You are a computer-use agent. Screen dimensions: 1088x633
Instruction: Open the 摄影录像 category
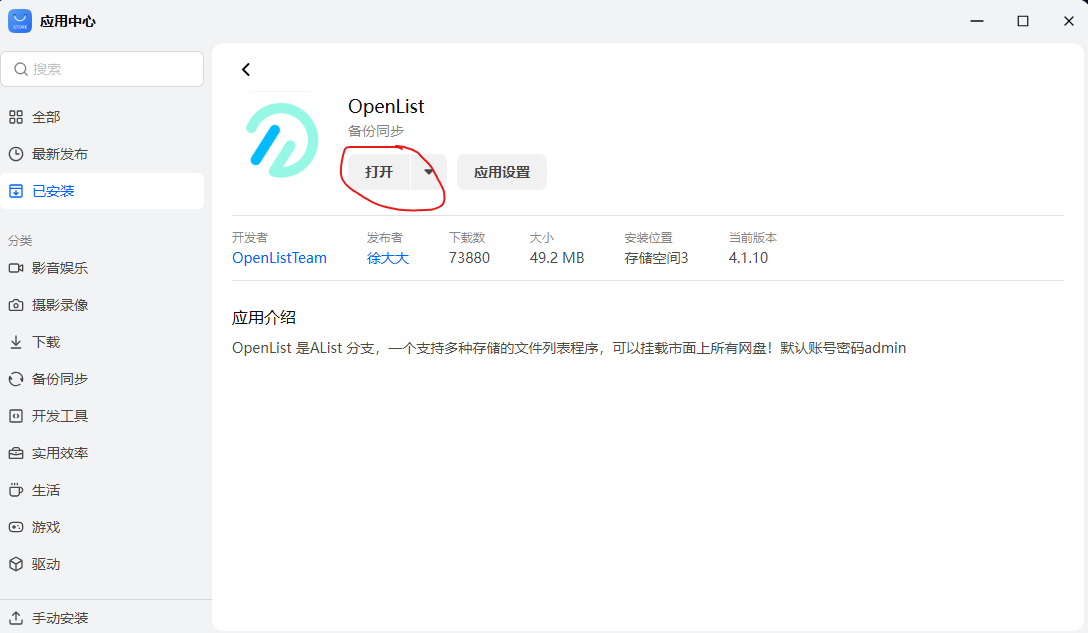coord(102,305)
